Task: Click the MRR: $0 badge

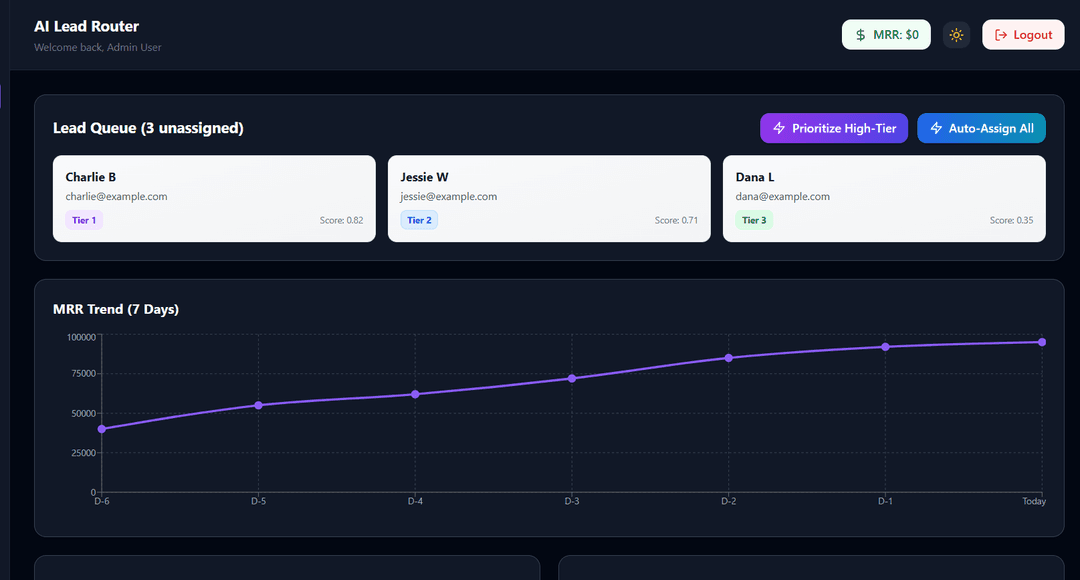Action: 886,35
